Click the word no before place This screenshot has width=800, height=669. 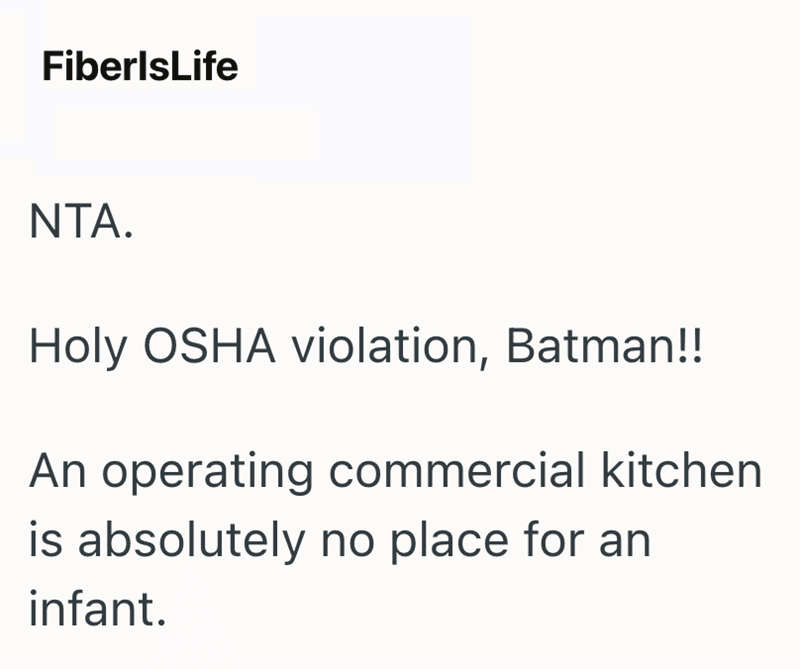(x=347, y=541)
